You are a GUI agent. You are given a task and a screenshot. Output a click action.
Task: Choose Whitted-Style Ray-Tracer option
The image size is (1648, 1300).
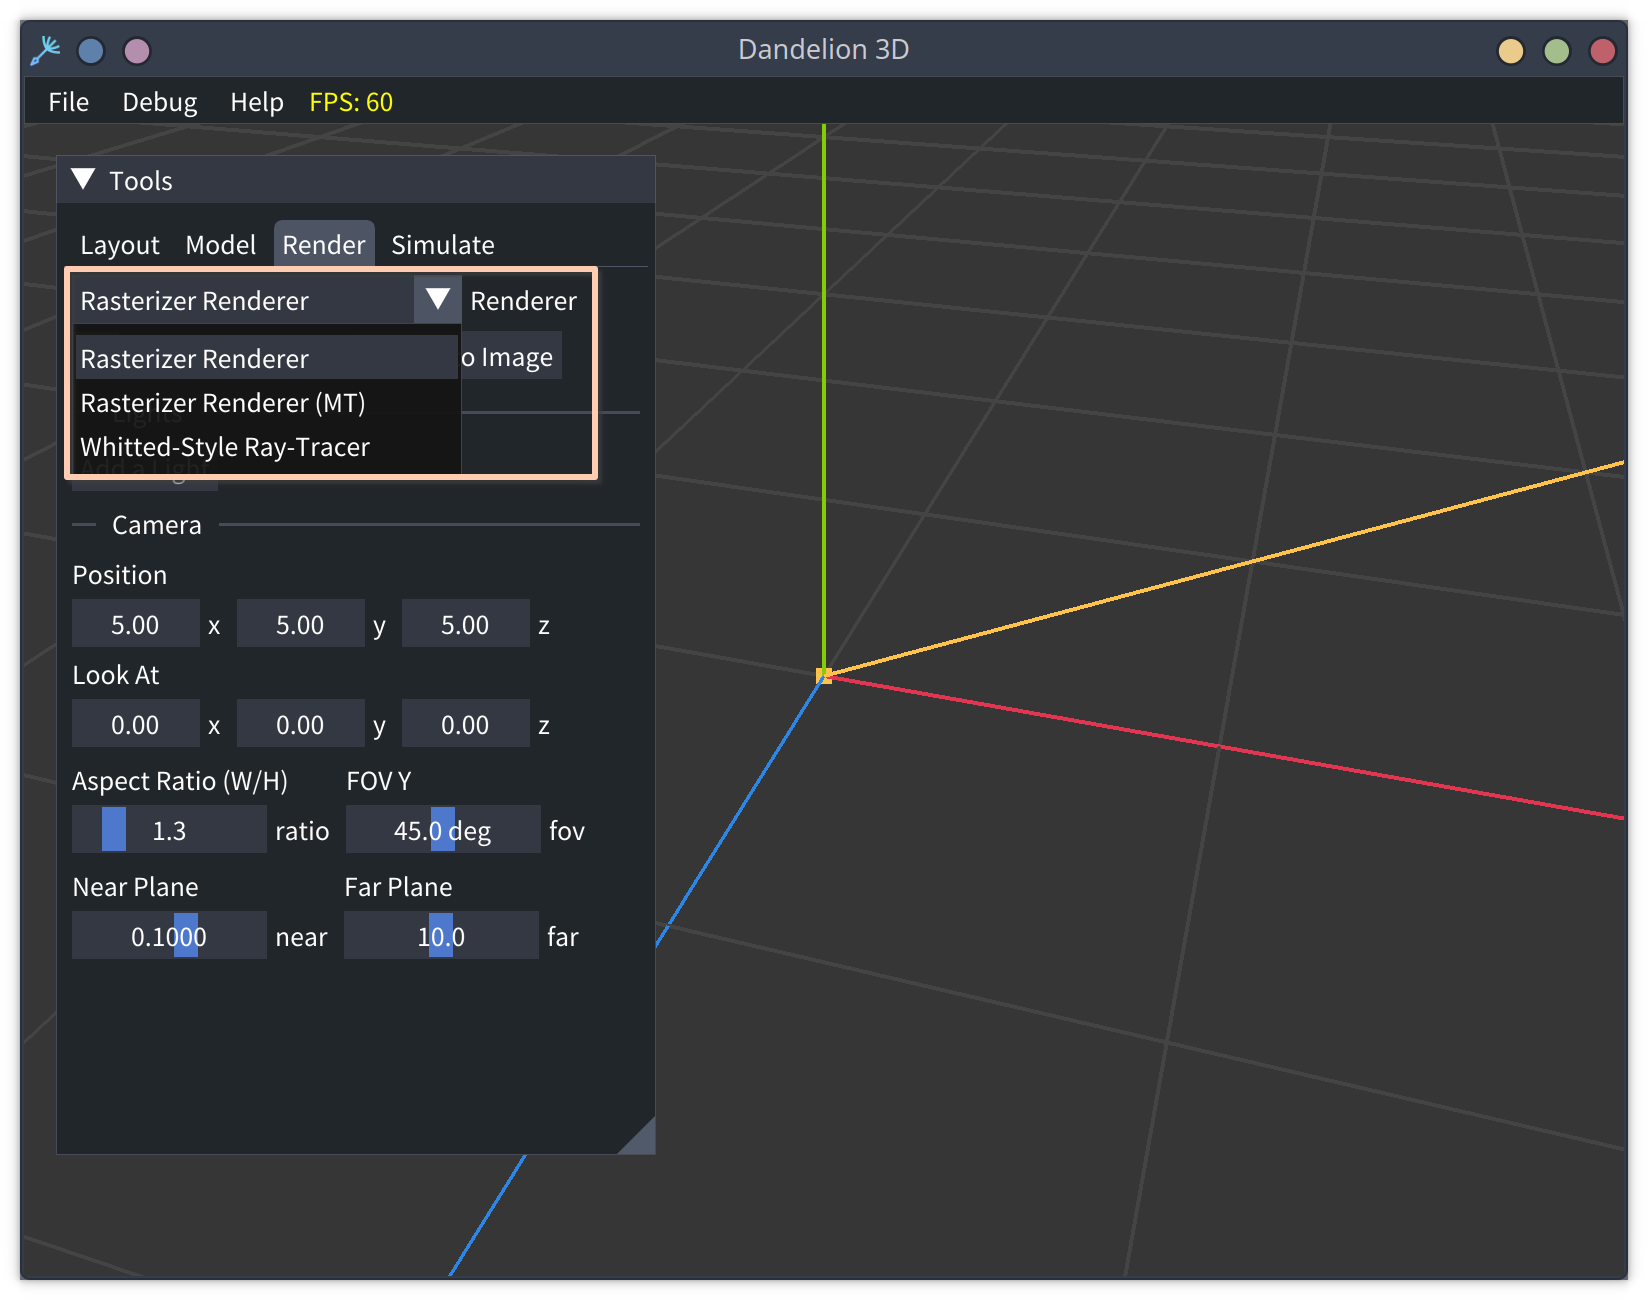click(225, 447)
